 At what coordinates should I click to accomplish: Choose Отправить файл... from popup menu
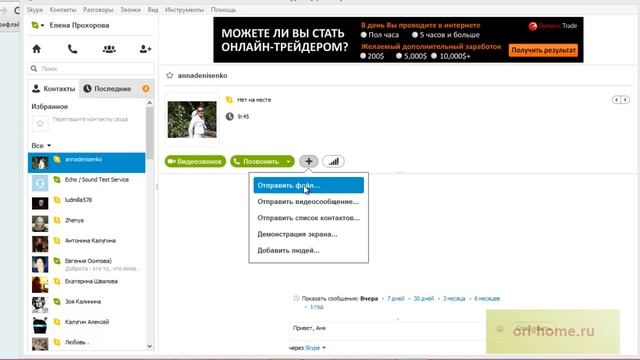[x=309, y=185]
